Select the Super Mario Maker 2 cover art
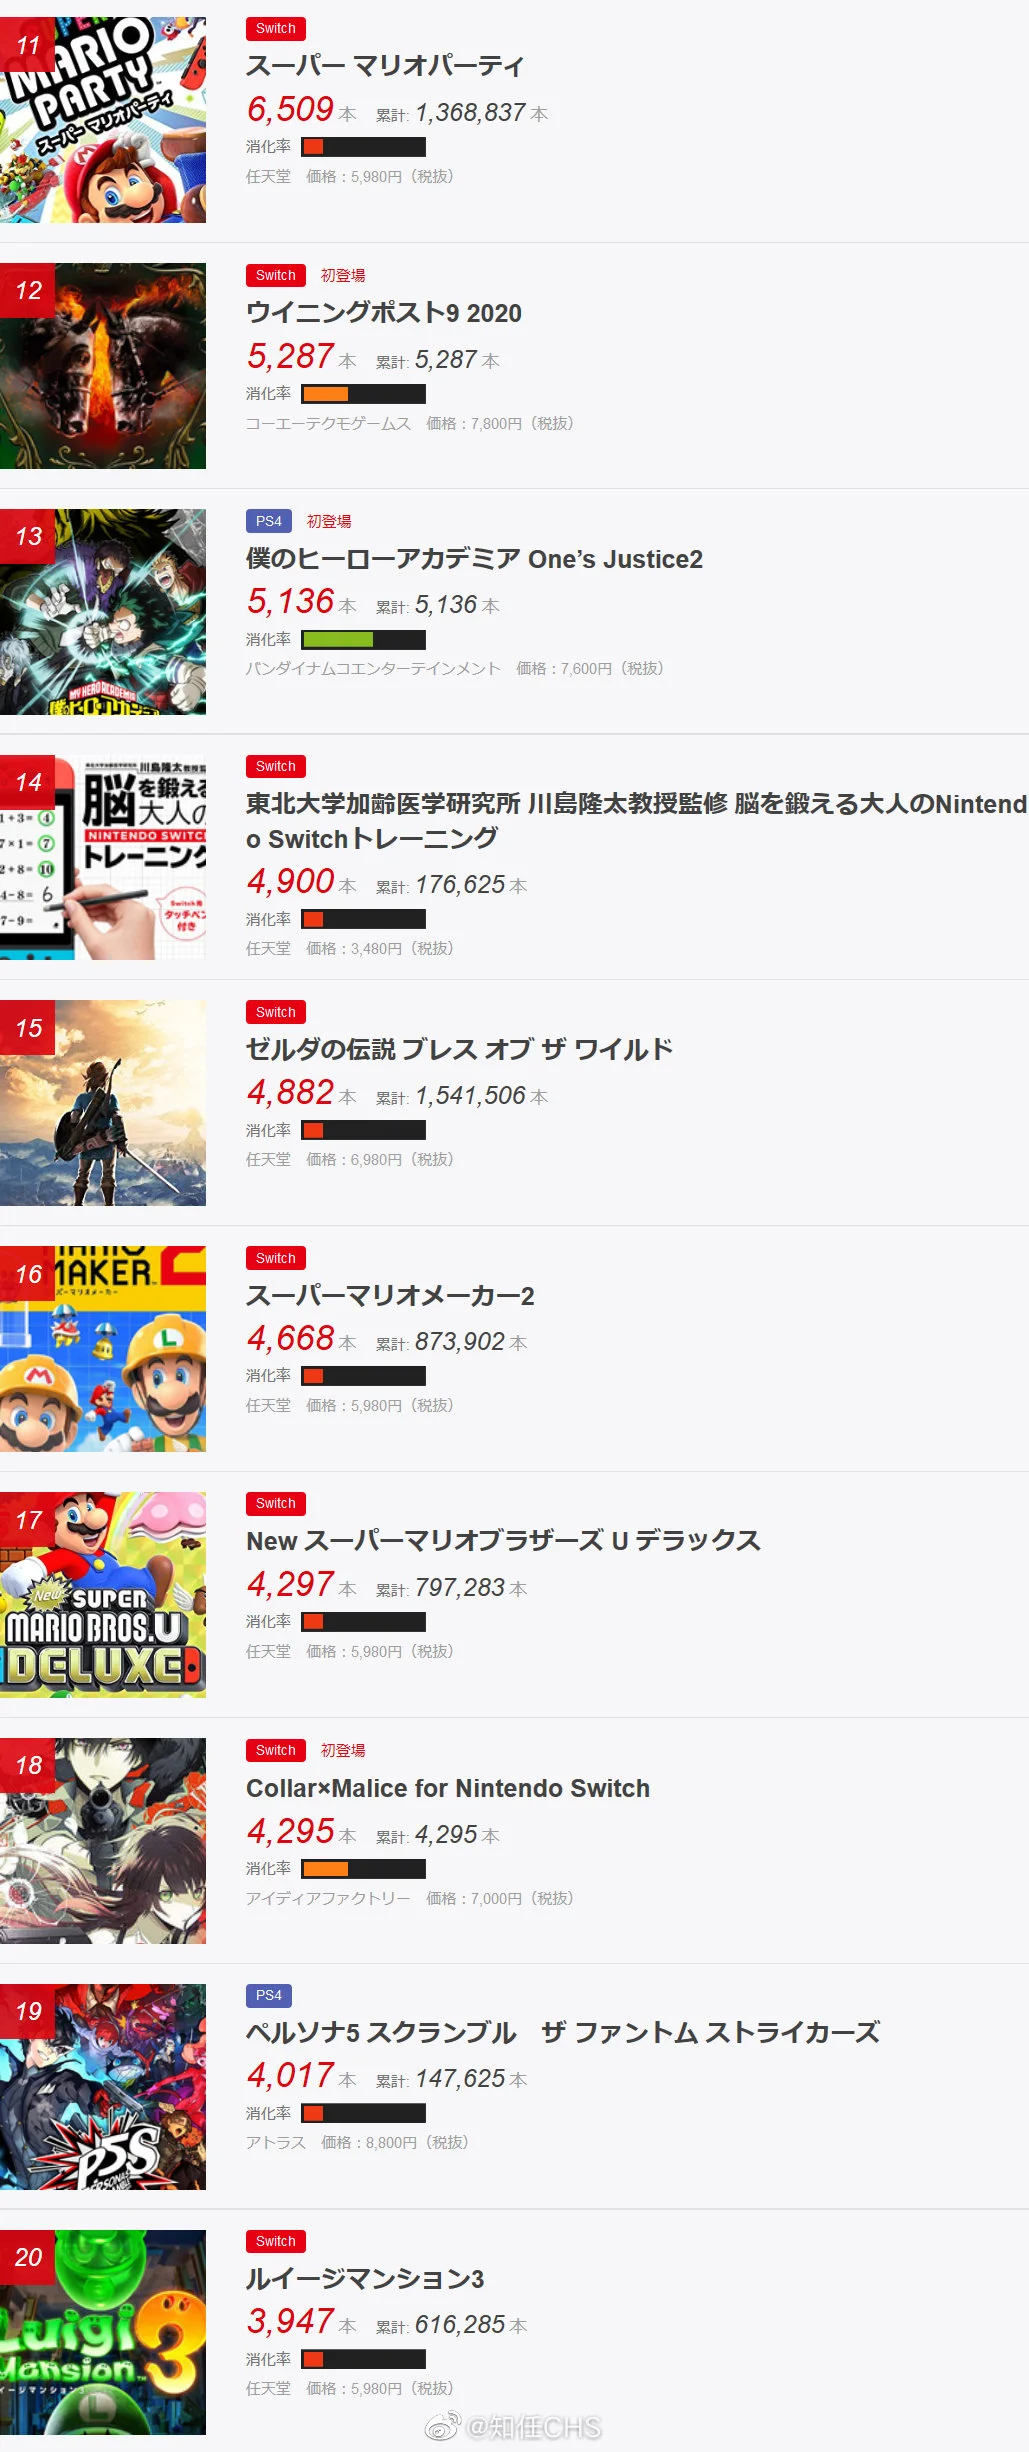 (103, 1349)
